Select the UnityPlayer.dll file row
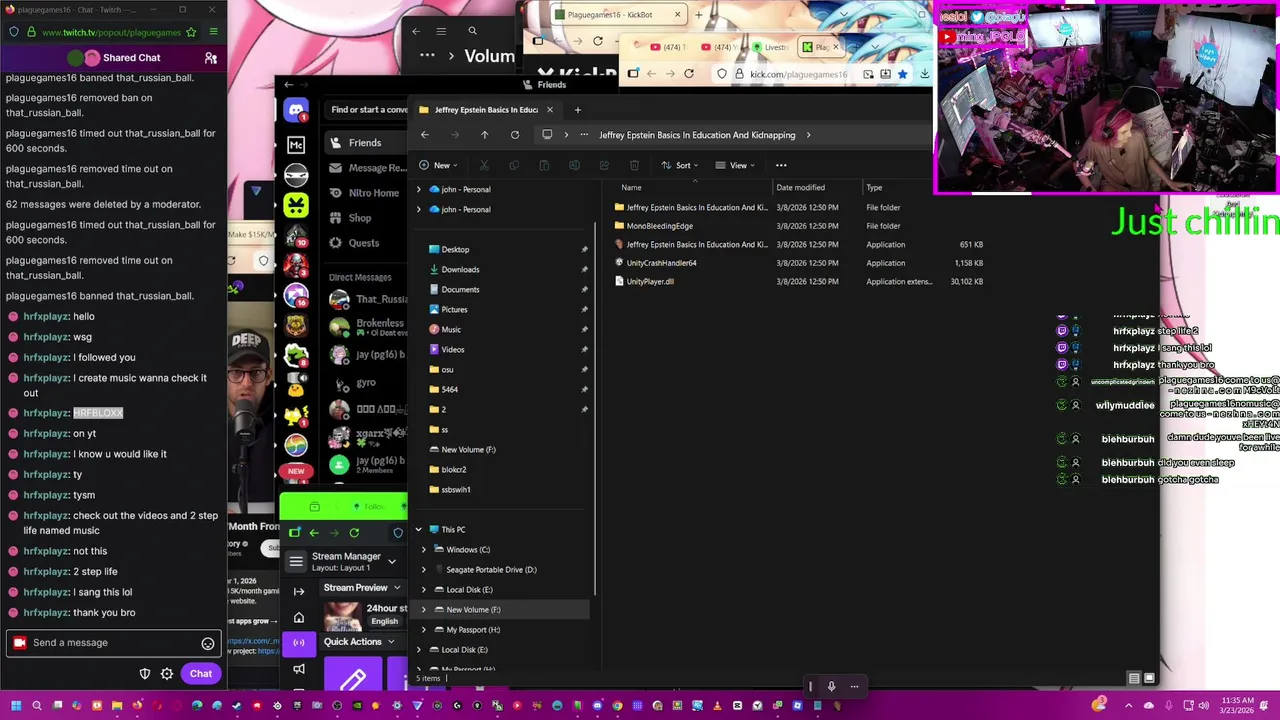Viewport: 1280px width, 720px height. tap(800, 281)
